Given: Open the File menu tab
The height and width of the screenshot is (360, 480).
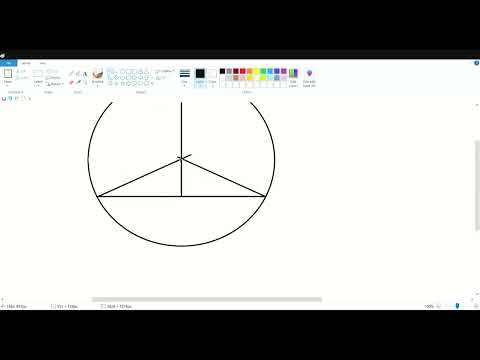Looking at the screenshot, I should point(8,63).
